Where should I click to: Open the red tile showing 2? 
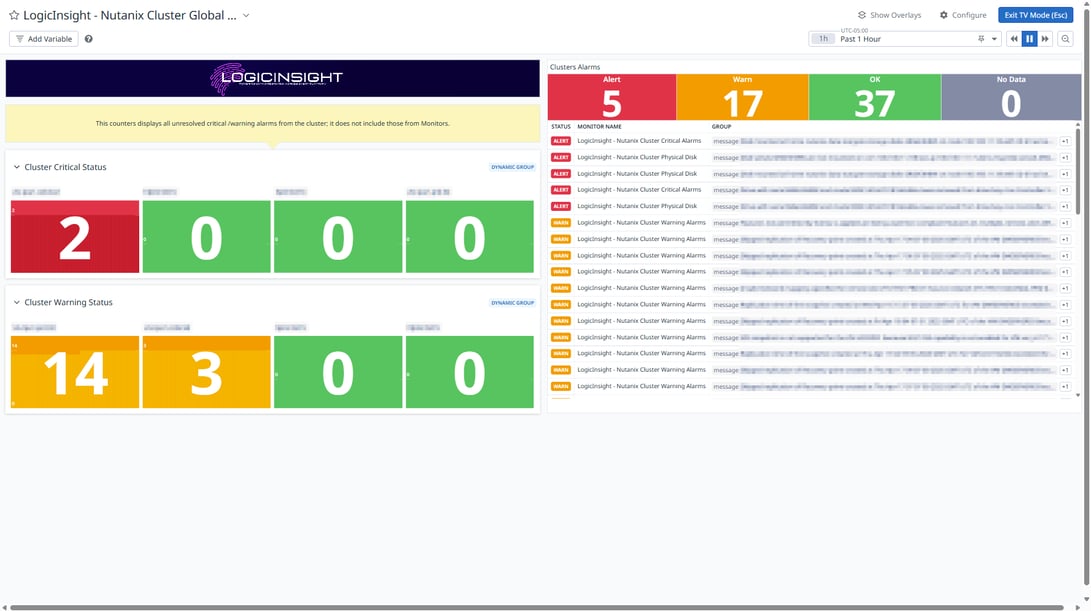75,237
